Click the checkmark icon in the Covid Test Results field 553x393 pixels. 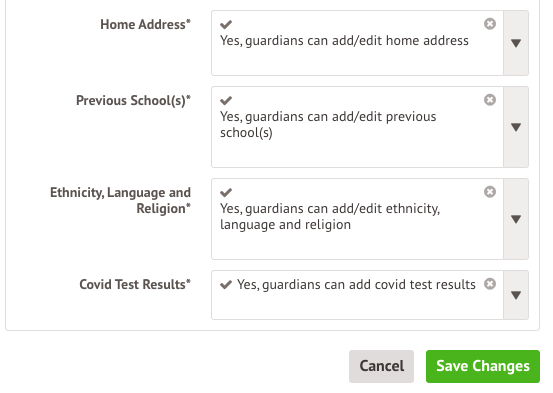coord(226,285)
